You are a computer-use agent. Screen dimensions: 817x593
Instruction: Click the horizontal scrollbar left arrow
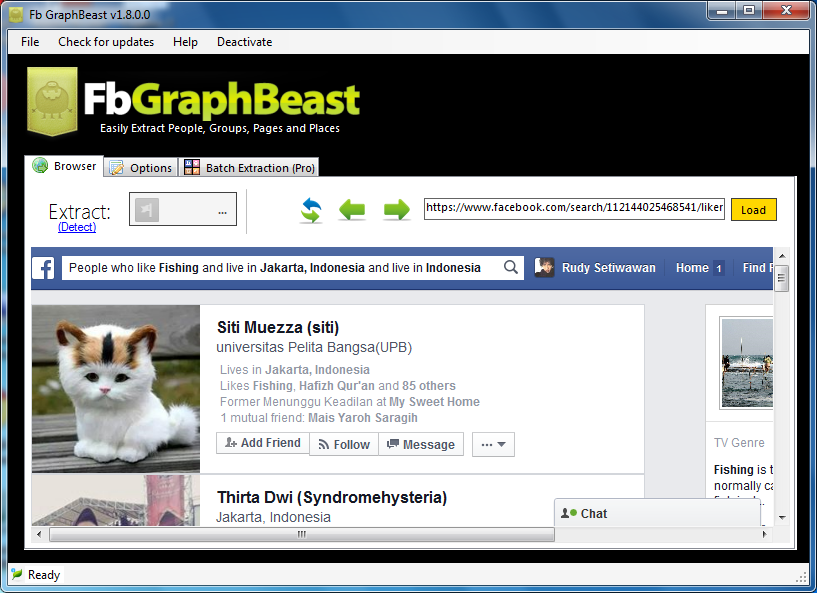[39, 534]
